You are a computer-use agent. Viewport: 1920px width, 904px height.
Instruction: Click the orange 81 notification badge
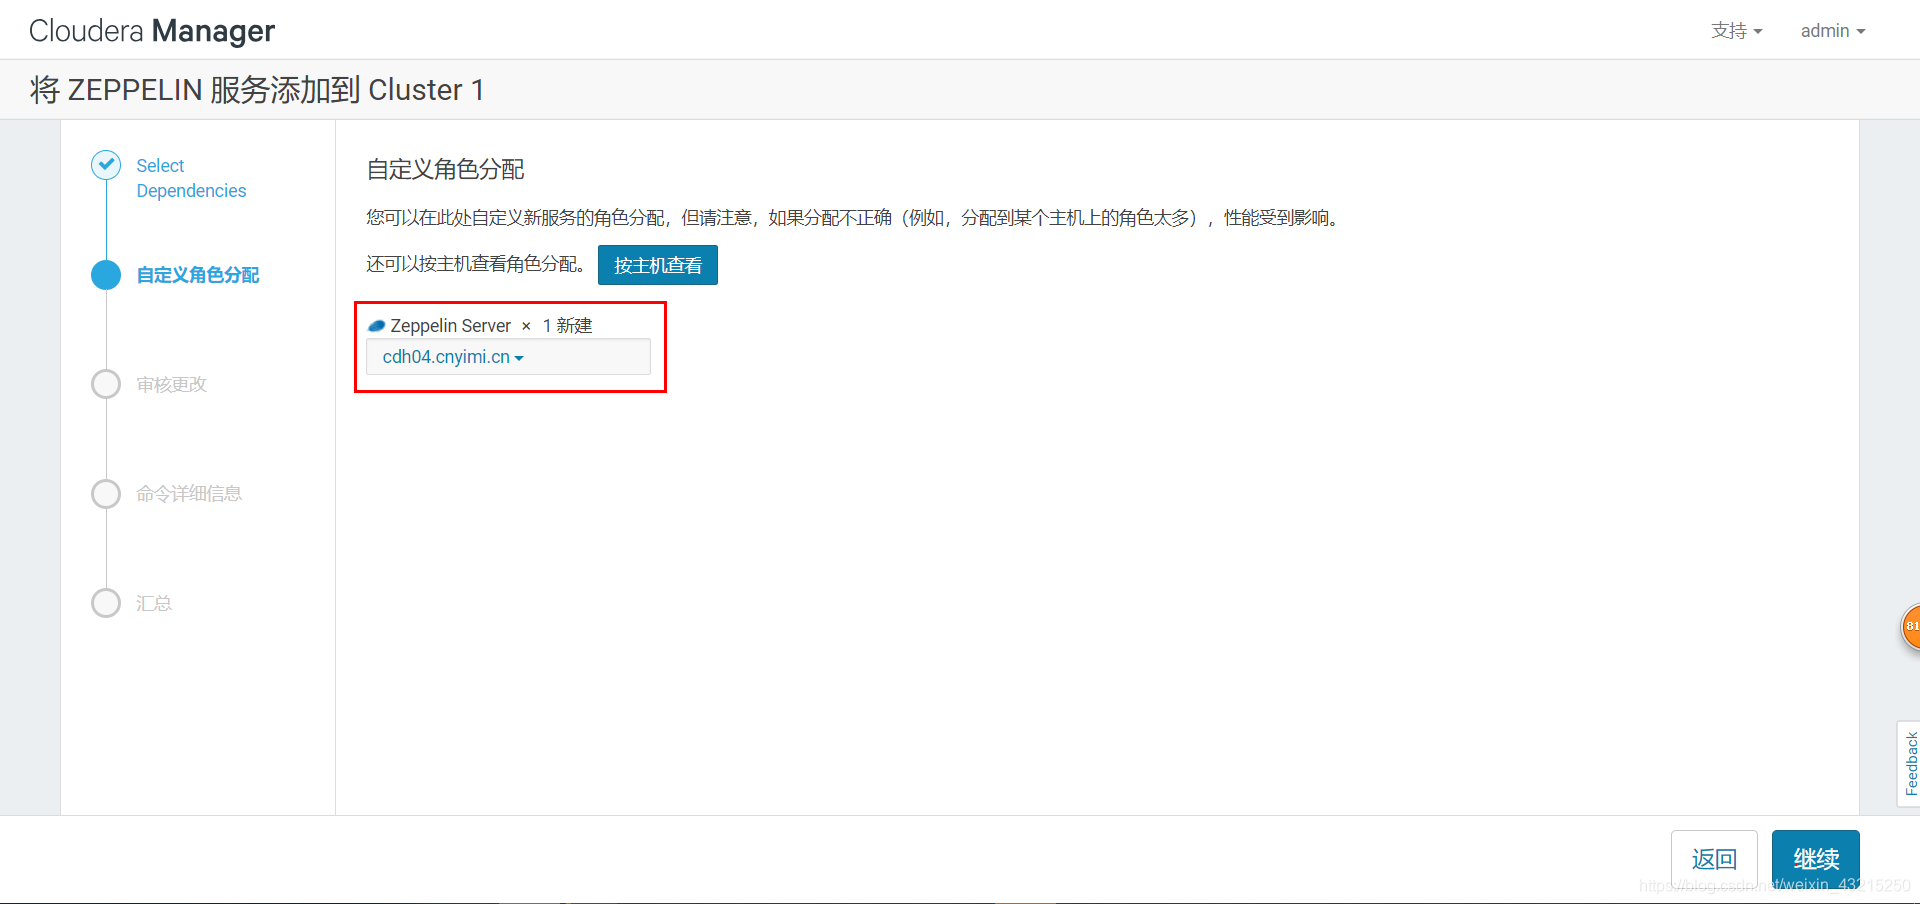pyautogui.click(x=1910, y=627)
